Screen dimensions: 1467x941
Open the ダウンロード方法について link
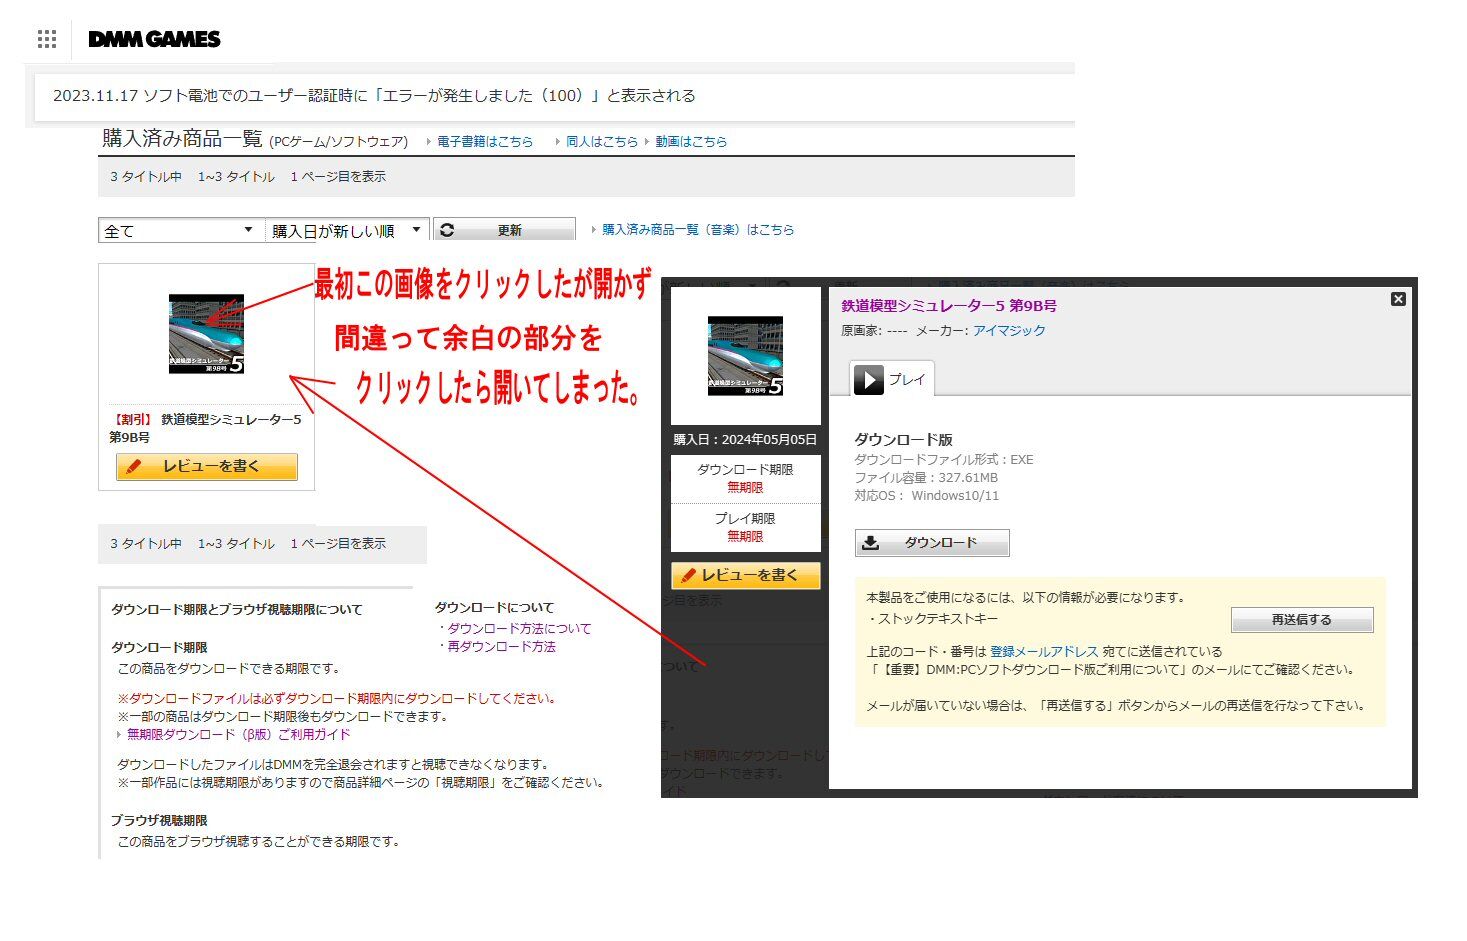click(x=519, y=627)
